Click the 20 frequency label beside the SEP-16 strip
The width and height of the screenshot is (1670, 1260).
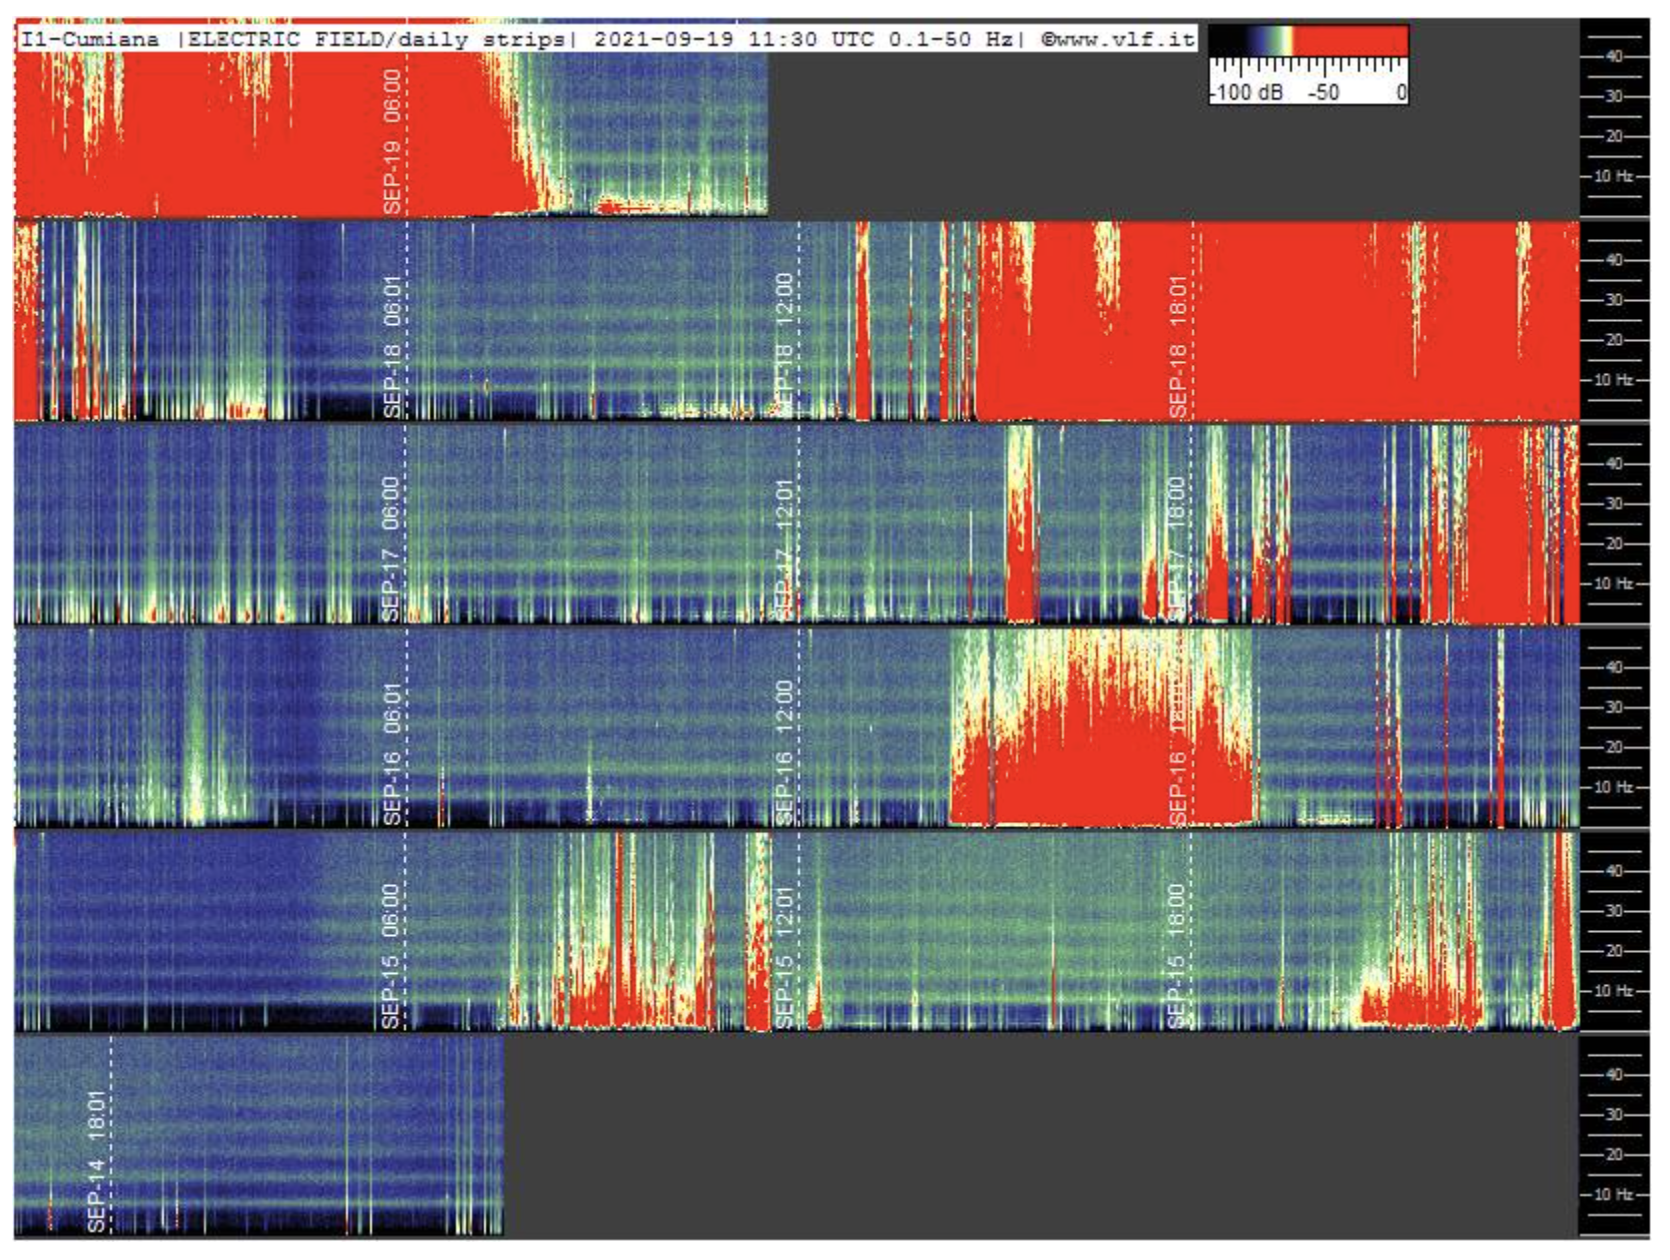[x=1614, y=748]
